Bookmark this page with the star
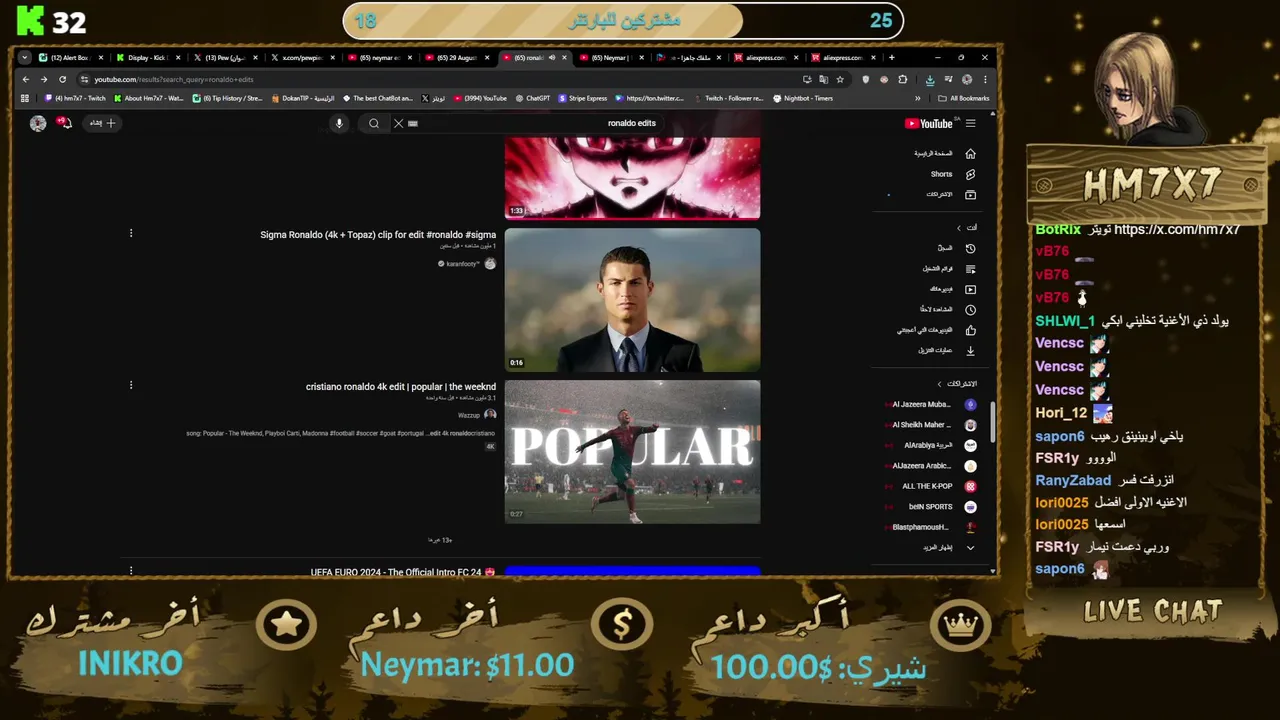The height and width of the screenshot is (720, 1280). [x=840, y=79]
